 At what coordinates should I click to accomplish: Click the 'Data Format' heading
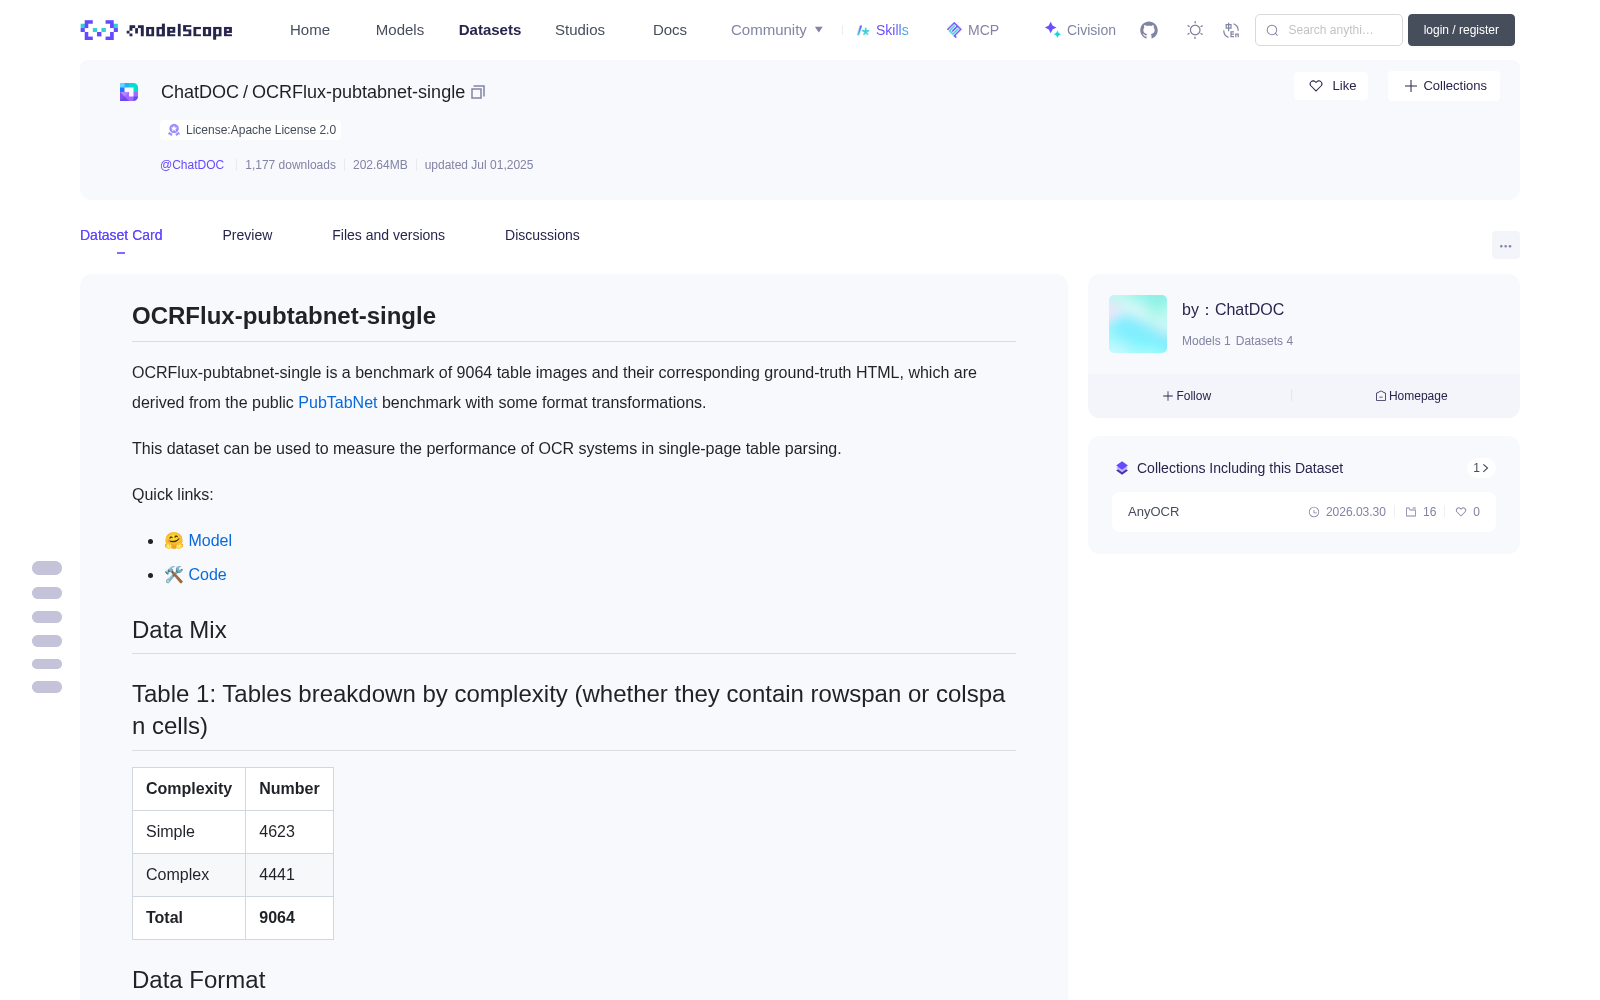pos(198,980)
